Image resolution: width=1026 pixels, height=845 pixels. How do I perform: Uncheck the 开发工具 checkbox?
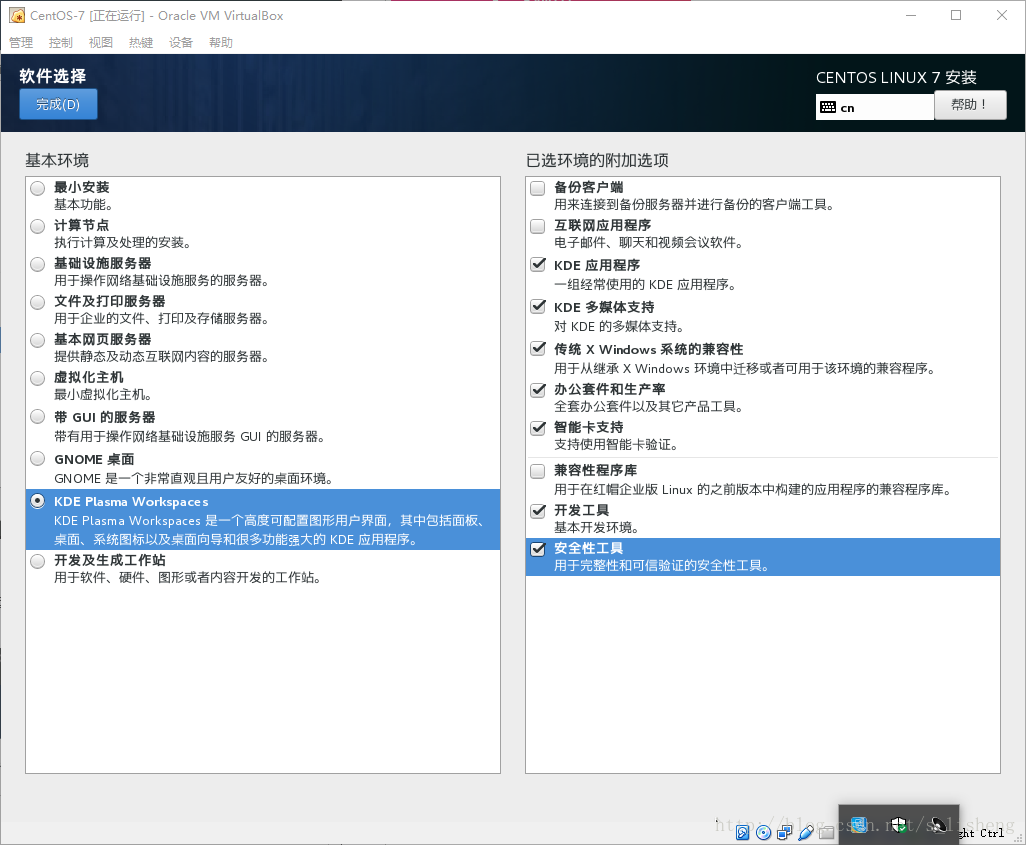[538, 511]
